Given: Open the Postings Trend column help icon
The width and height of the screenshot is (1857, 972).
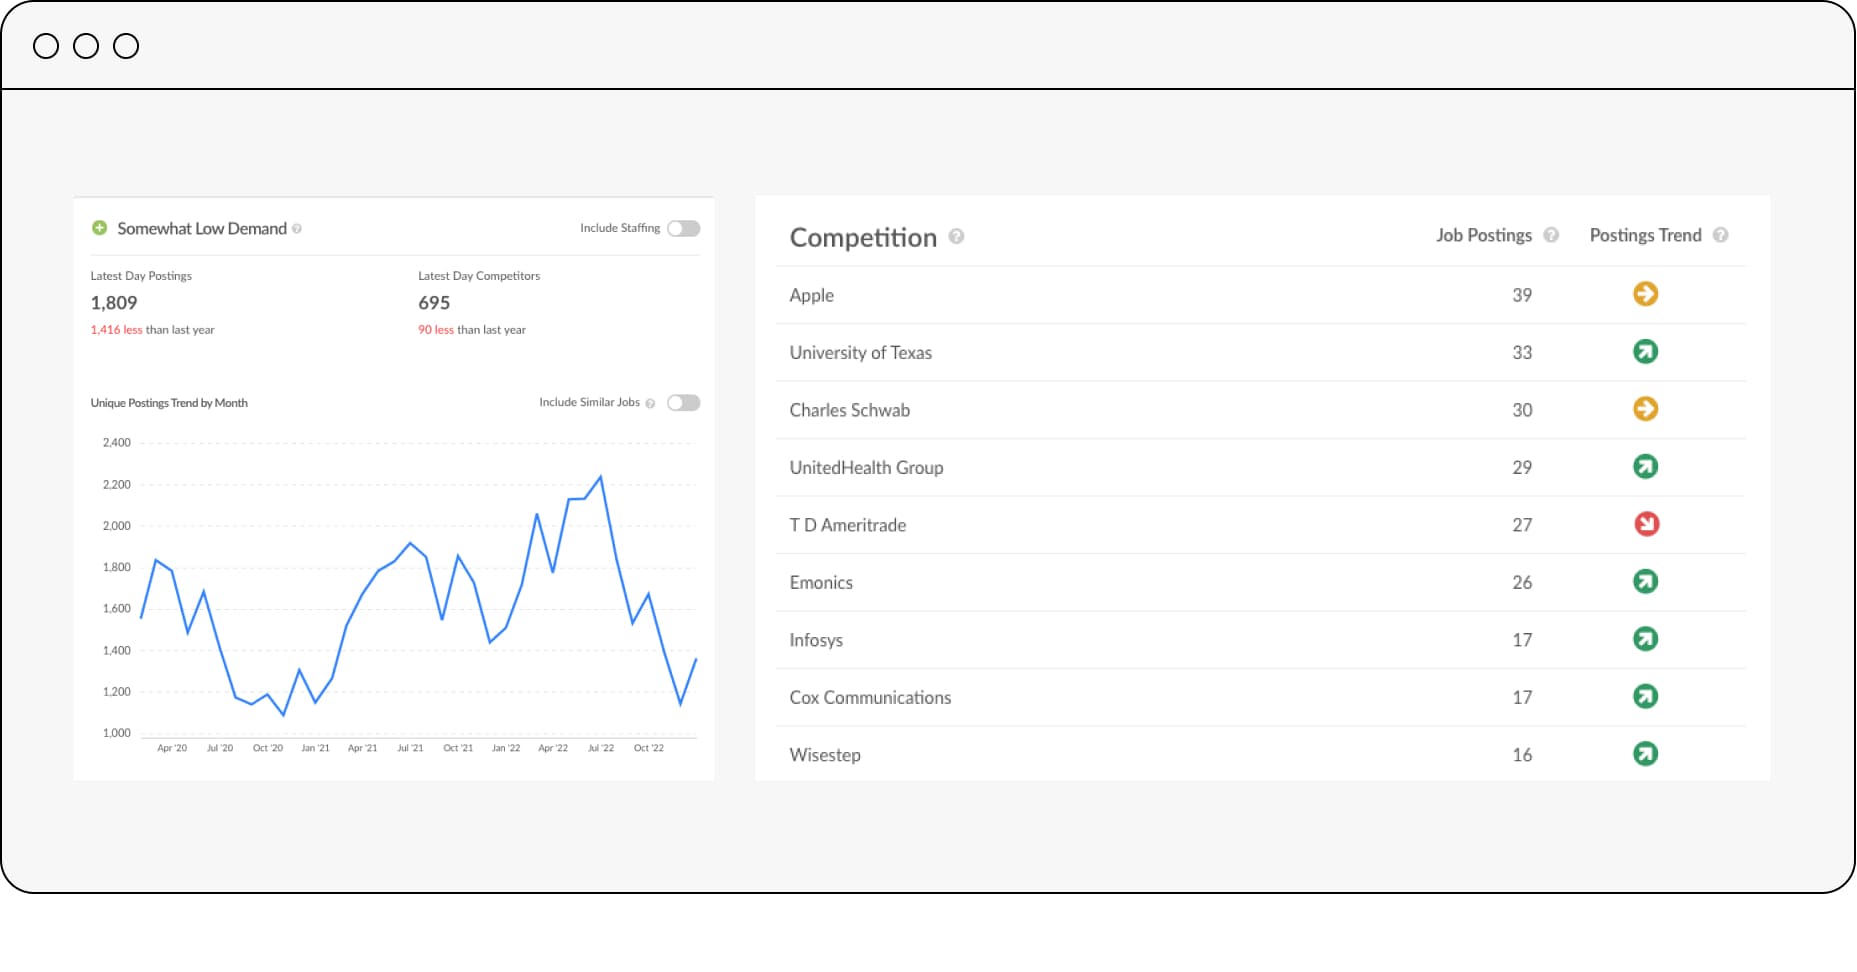Looking at the screenshot, I should point(1720,235).
